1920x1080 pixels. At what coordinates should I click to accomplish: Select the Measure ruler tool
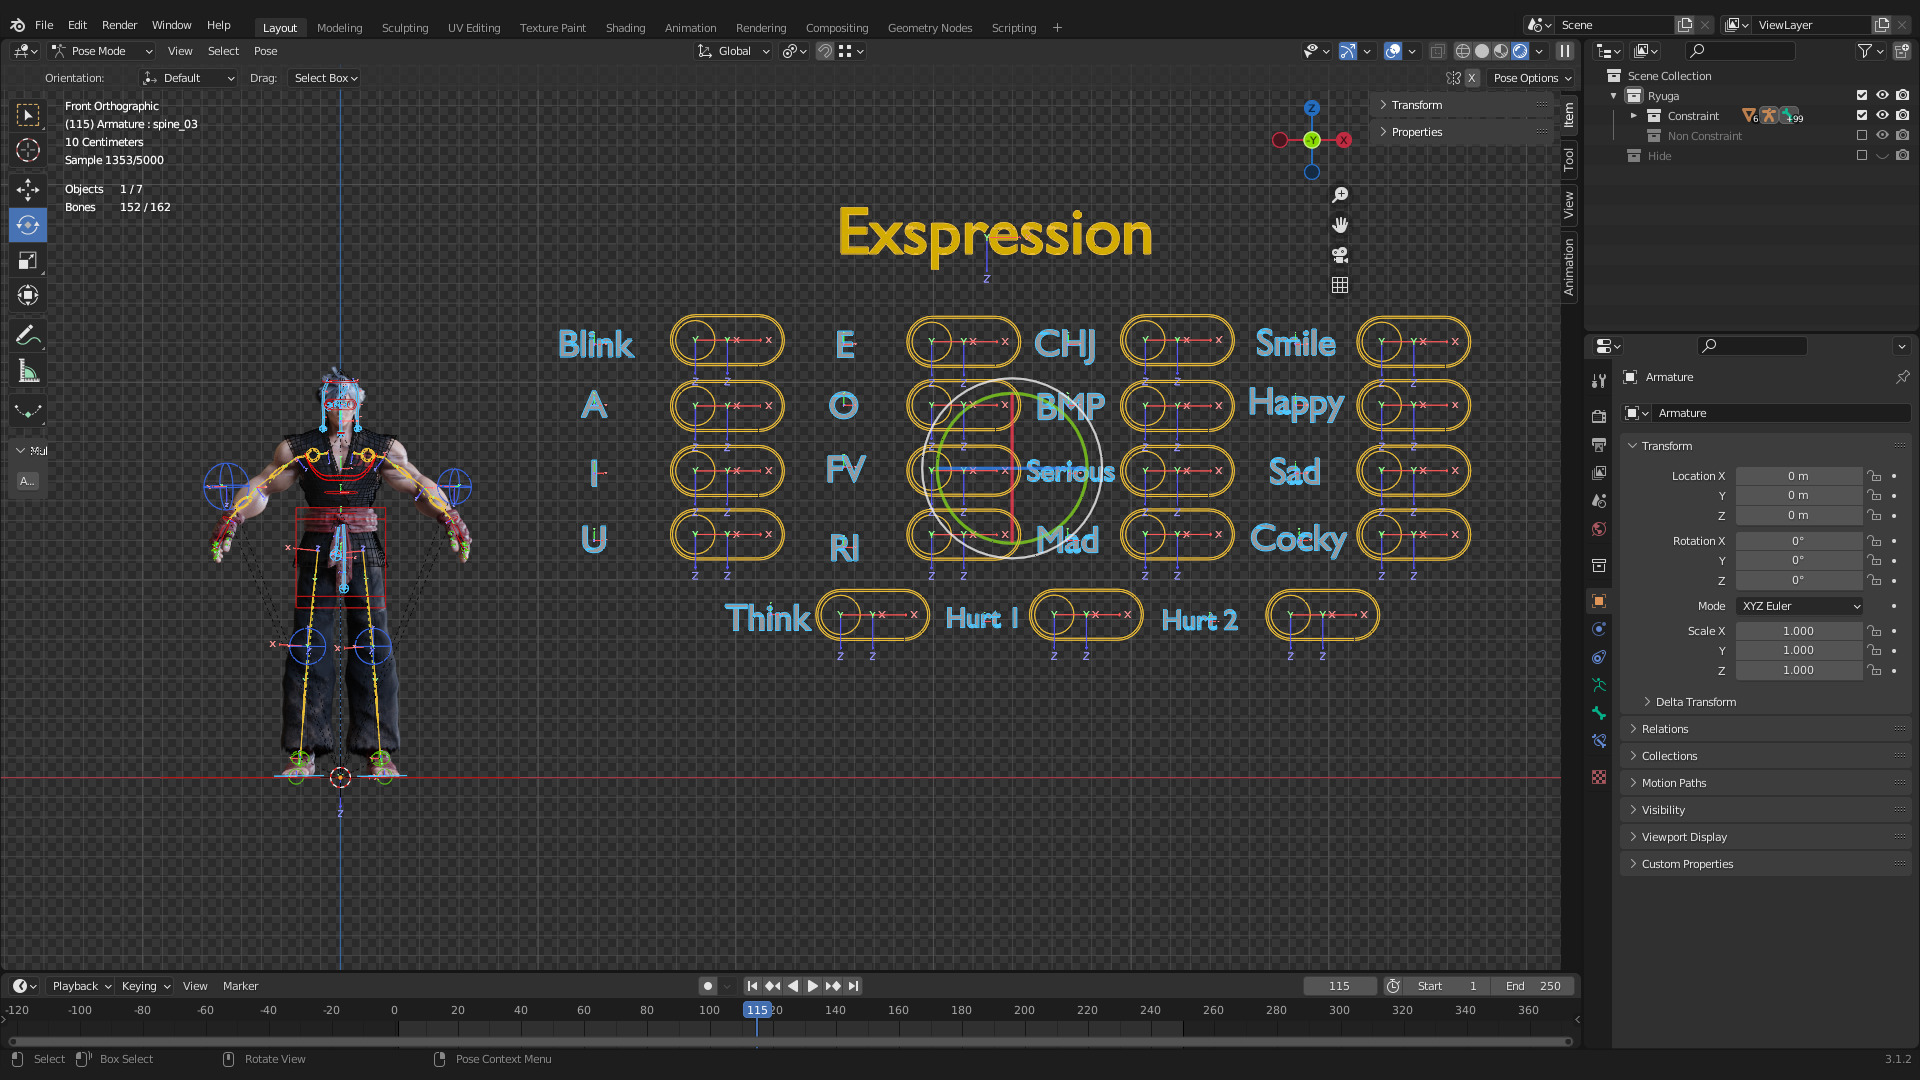(28, 373)
